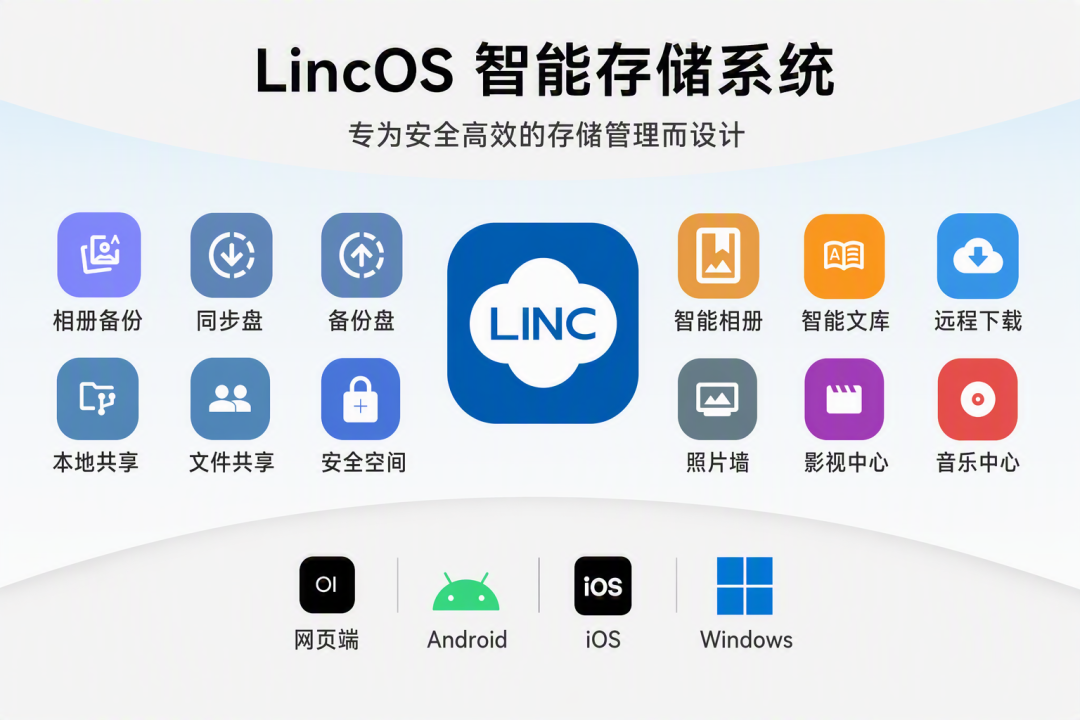Launch the 音乐中心 music center icon
This screenshot has height=720, width=1080.
(x=977, y=398)
